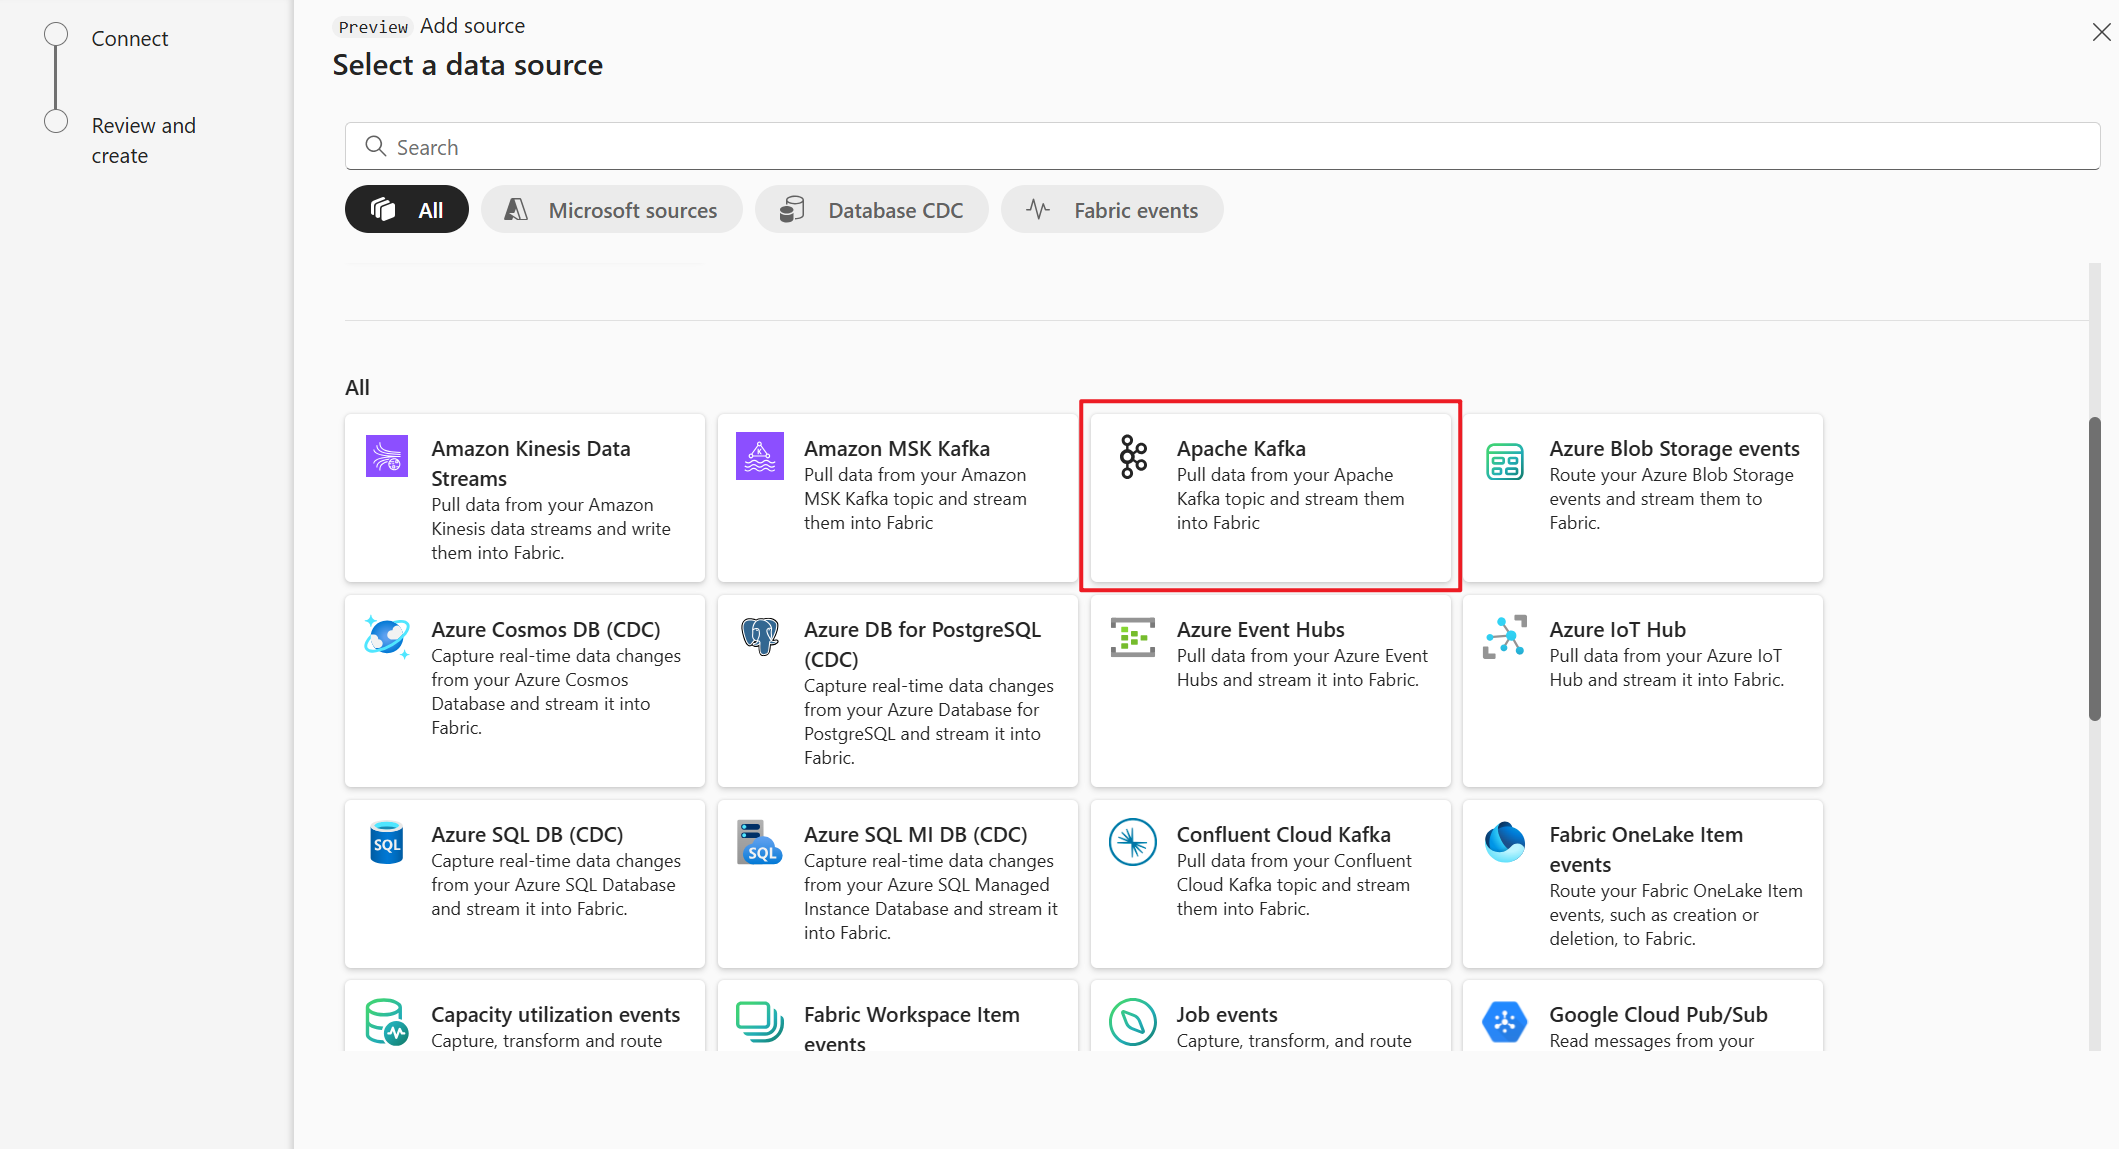Viewport: 2119px width, 1149px height.
Task: Select the Database CDC filter tab
Action: point(870,209)
